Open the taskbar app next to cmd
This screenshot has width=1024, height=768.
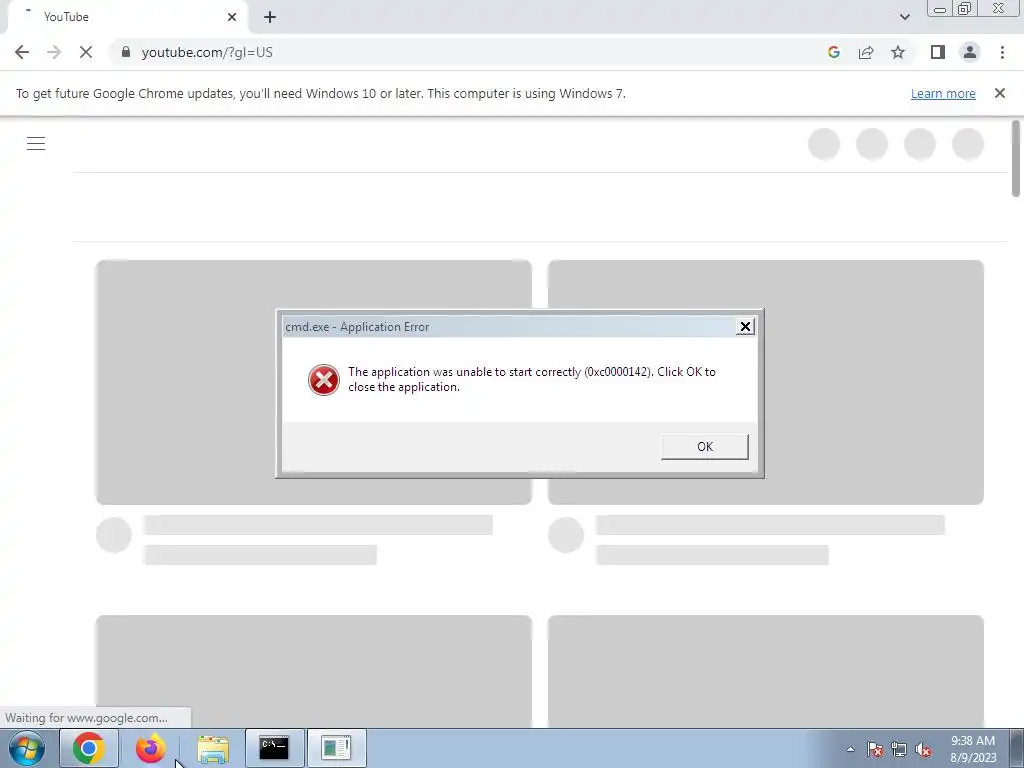click(x=336, y=748)
